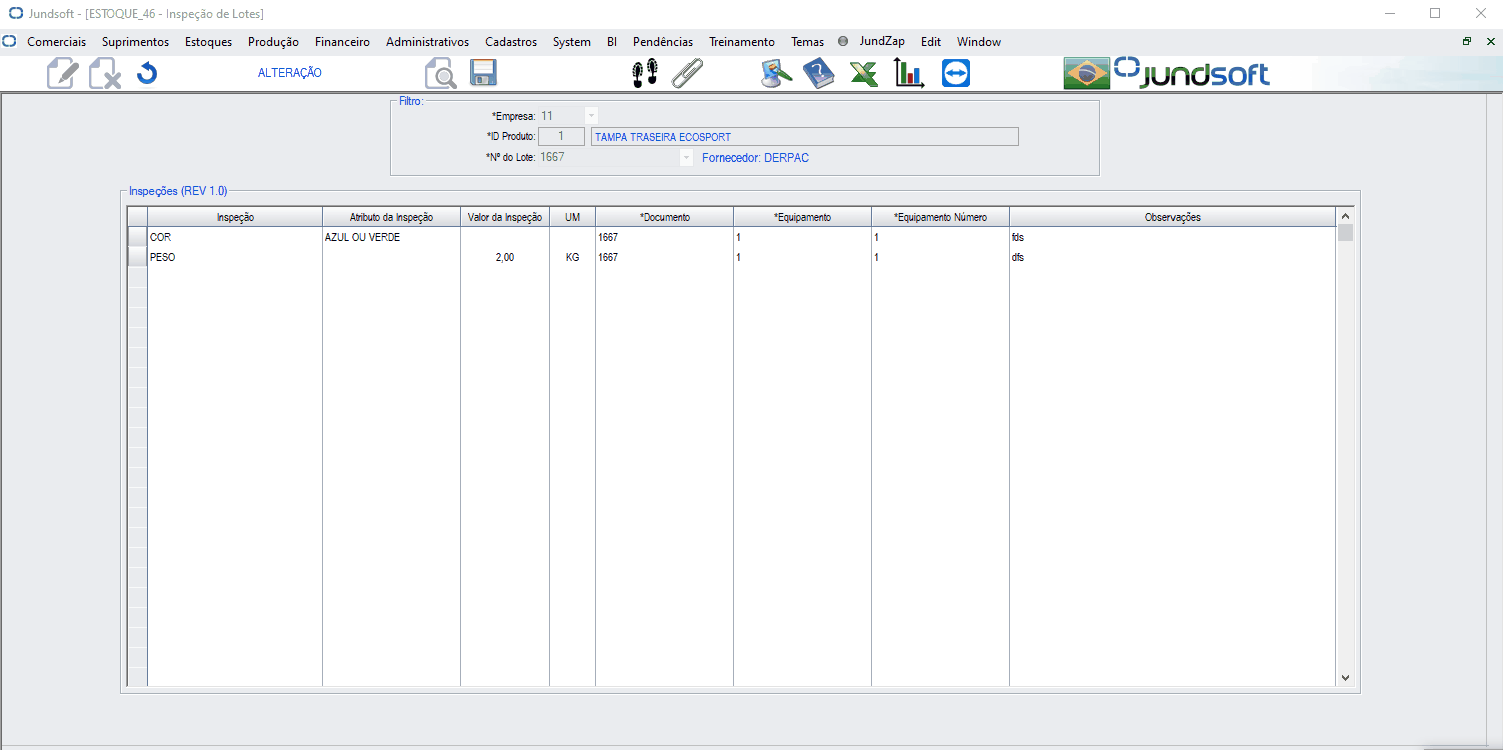This screenshot has width=1503, height=750.
Task: Click the Documento cell in the COR row
Action: pyautogui.click(x=664, y=237)
